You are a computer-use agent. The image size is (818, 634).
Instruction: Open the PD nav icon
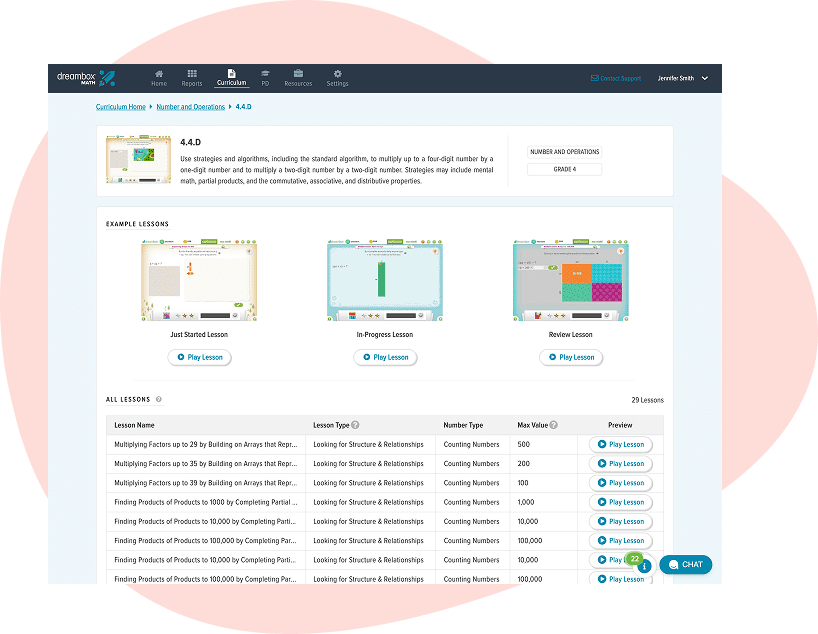pyautogui.click(x=265, y=77)
